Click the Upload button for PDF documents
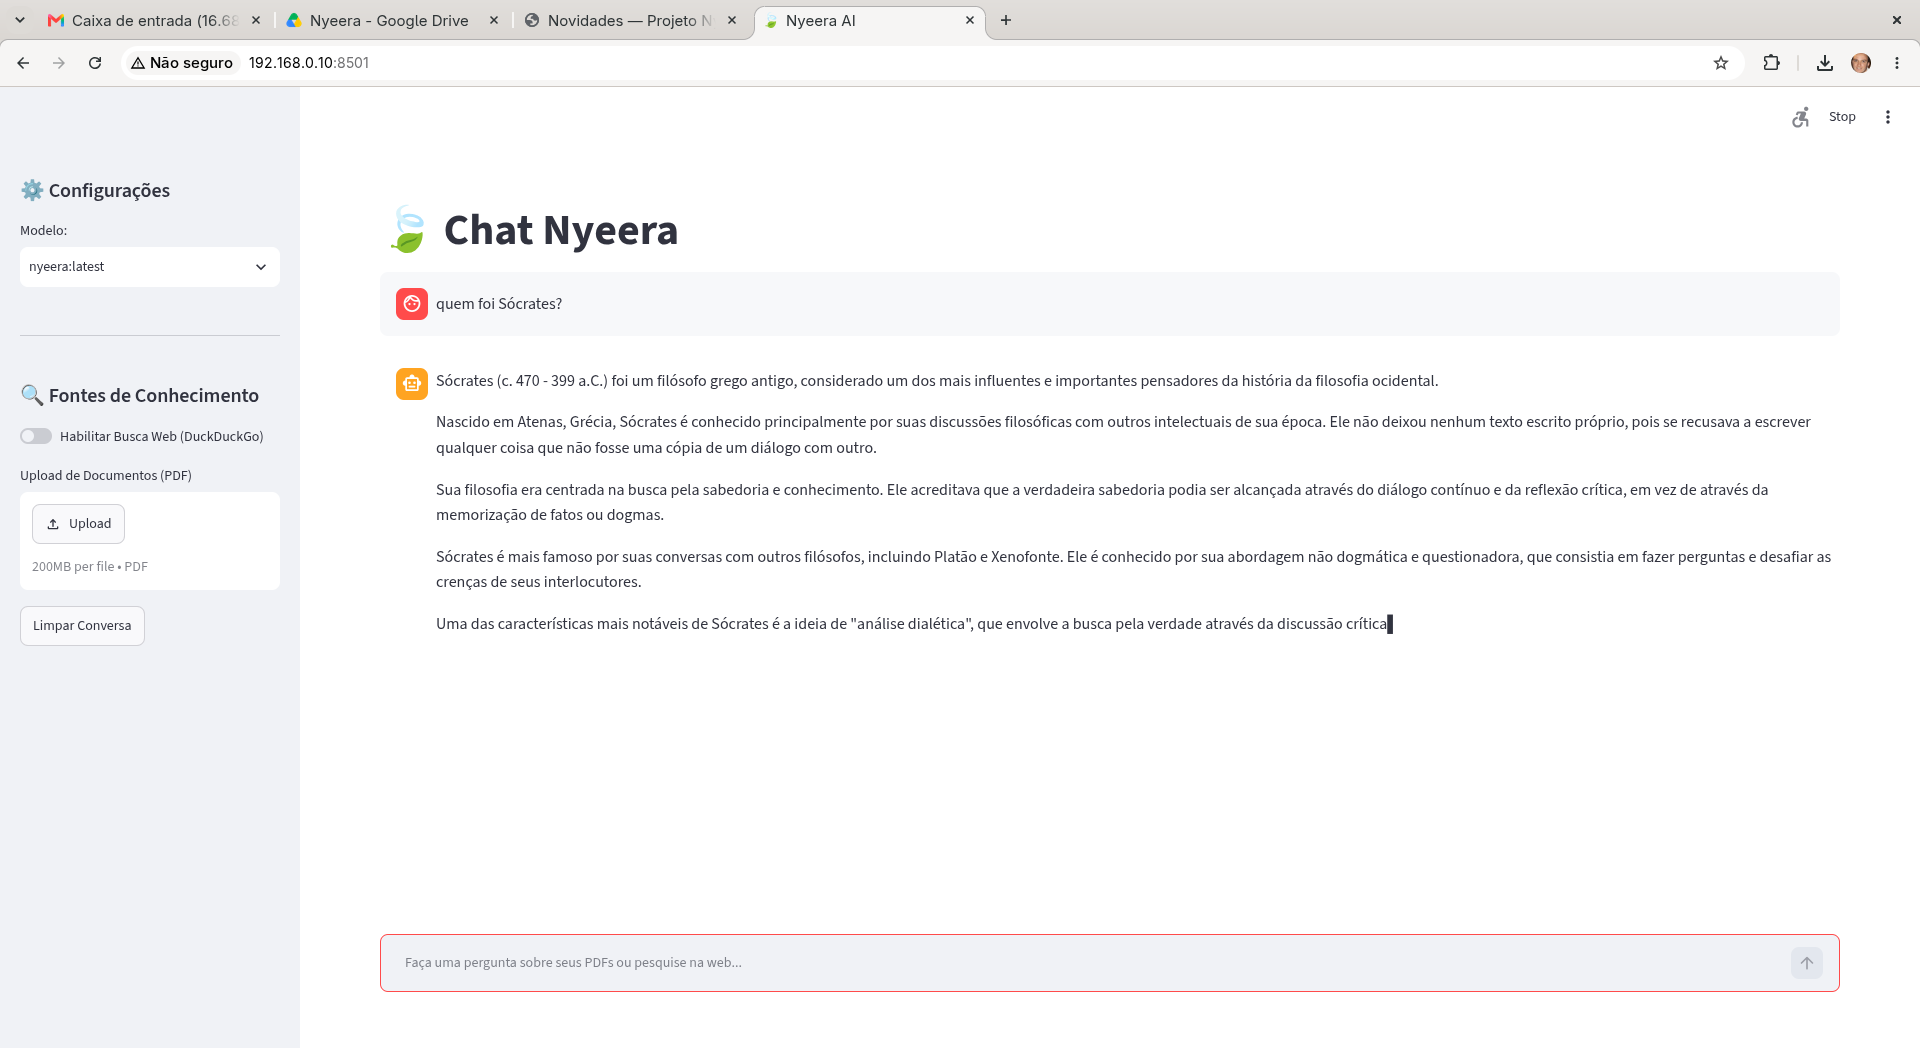Screen dimensions: 1920x1048 click(78, 524)
